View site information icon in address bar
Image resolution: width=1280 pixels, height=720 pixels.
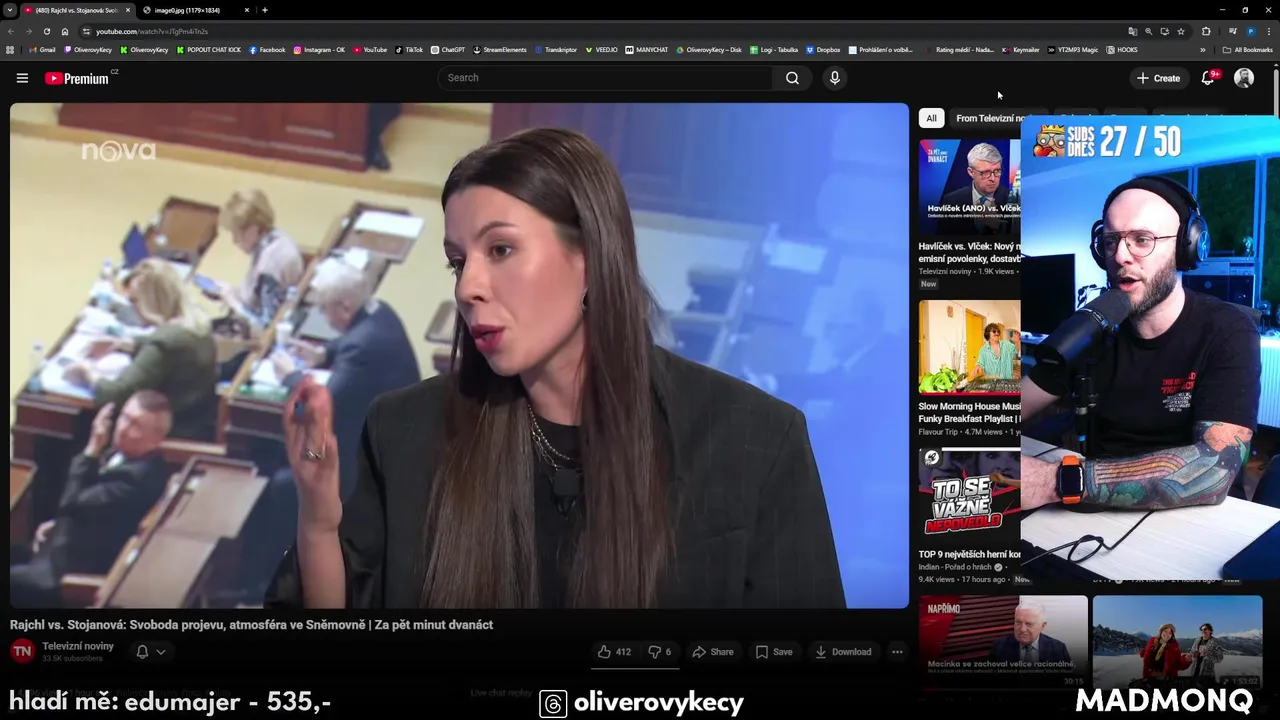pyautogui.click(x=86, y=31)
